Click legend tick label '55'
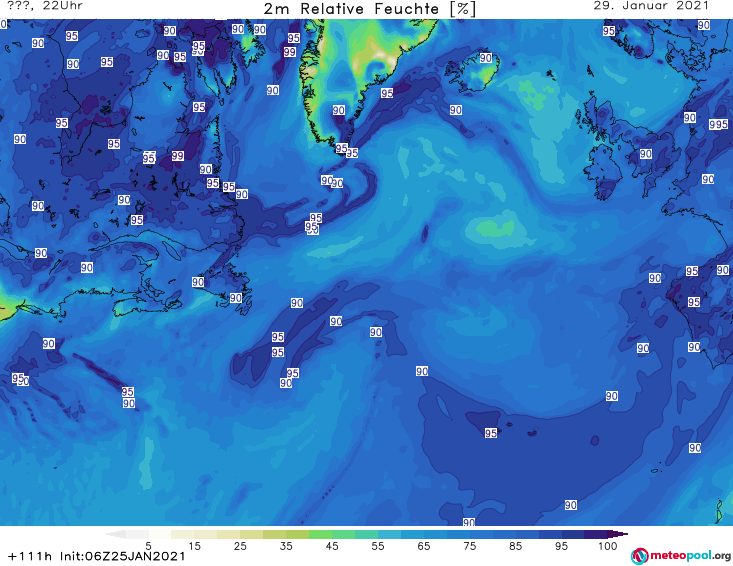 pos(378,546)
